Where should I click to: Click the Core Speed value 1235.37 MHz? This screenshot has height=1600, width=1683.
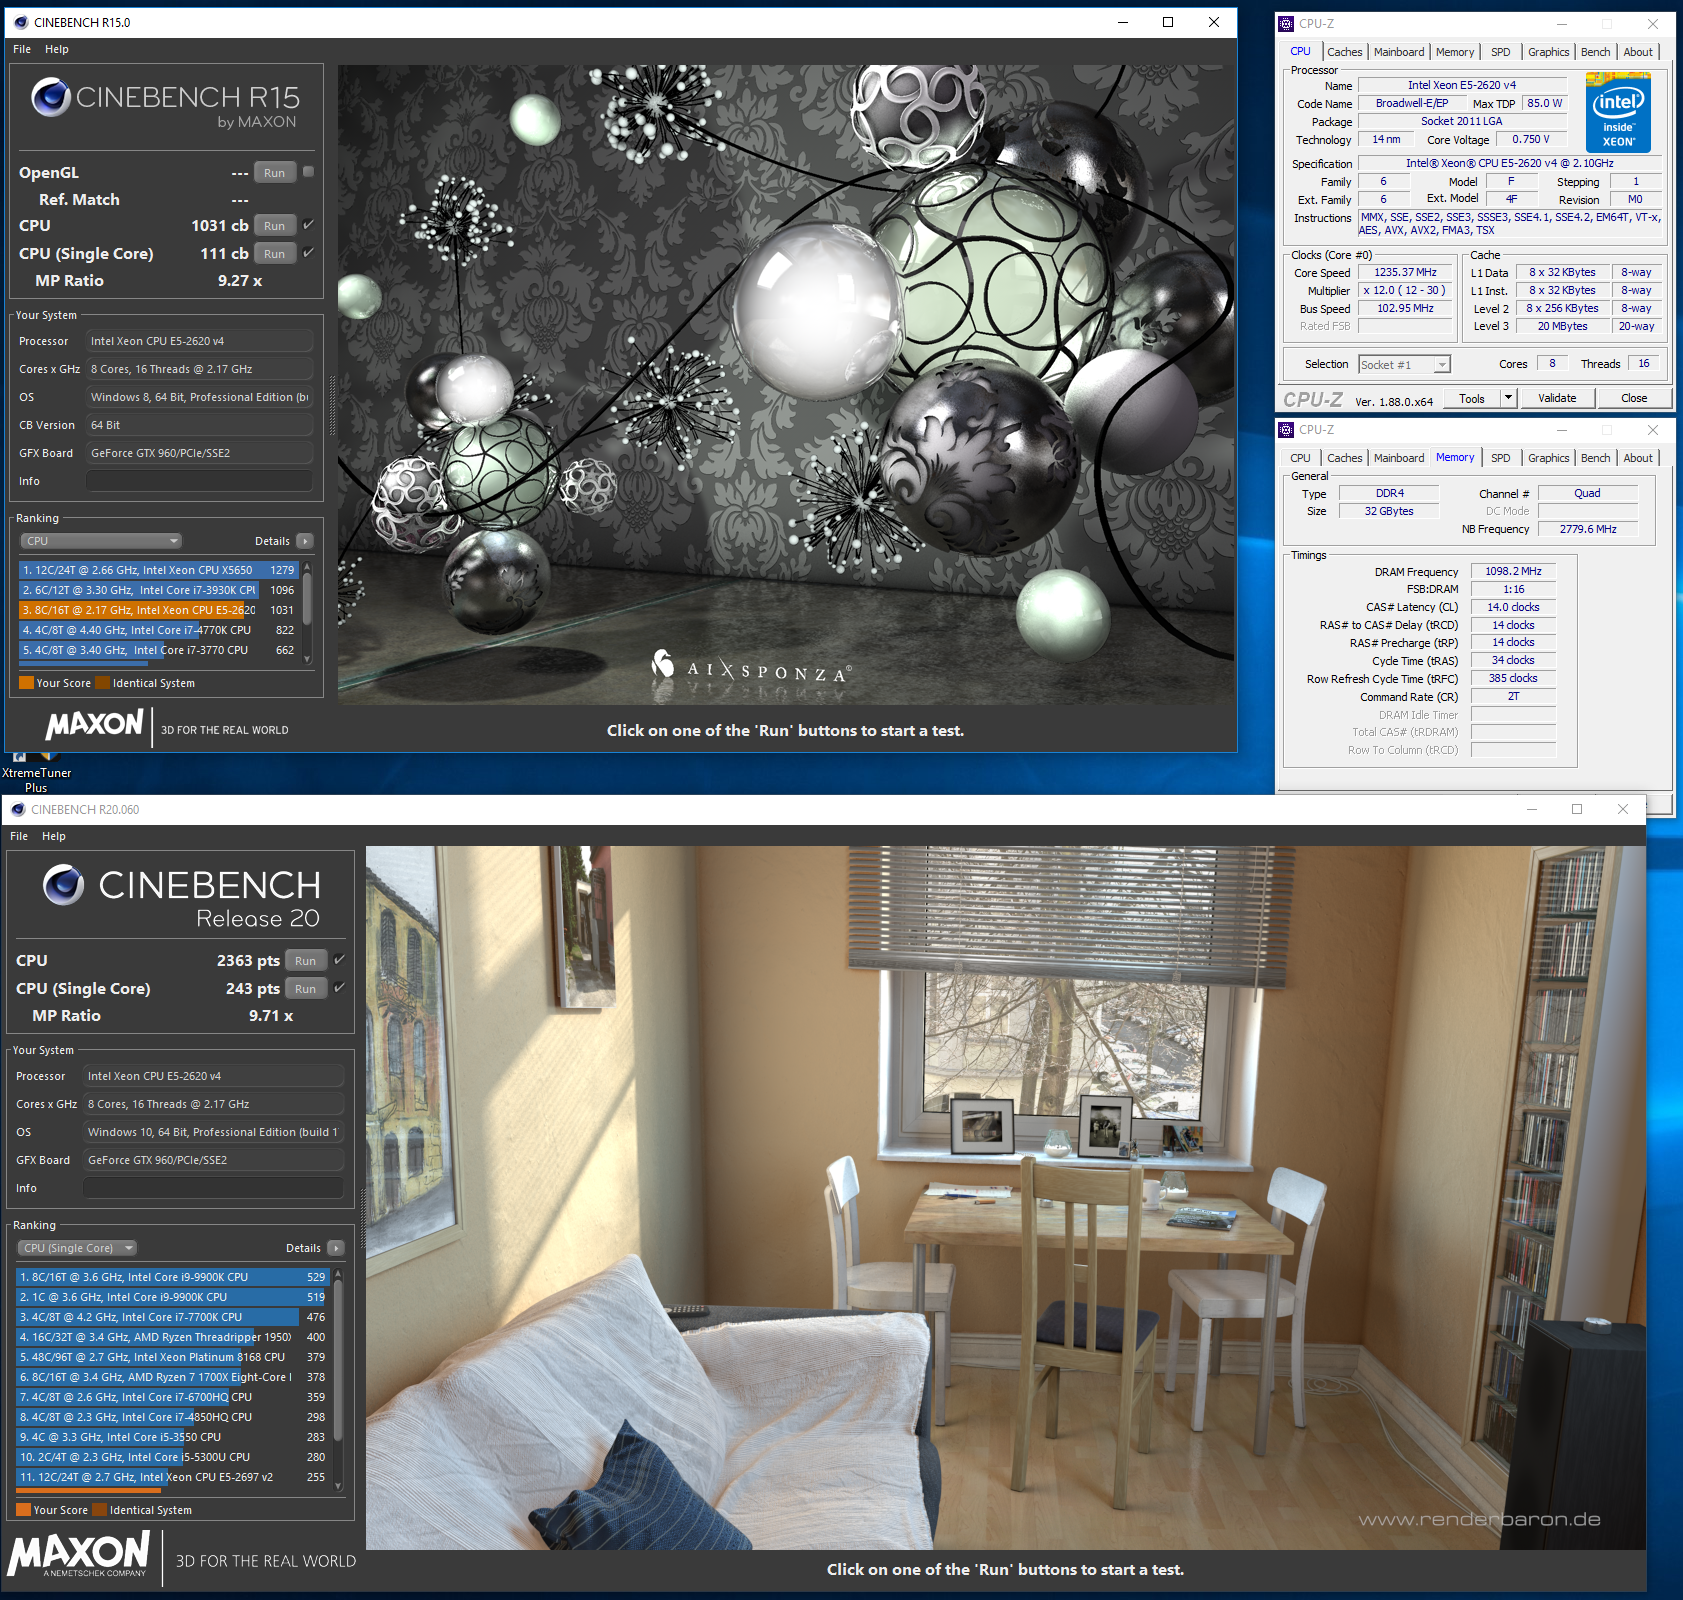[1405, 272]
